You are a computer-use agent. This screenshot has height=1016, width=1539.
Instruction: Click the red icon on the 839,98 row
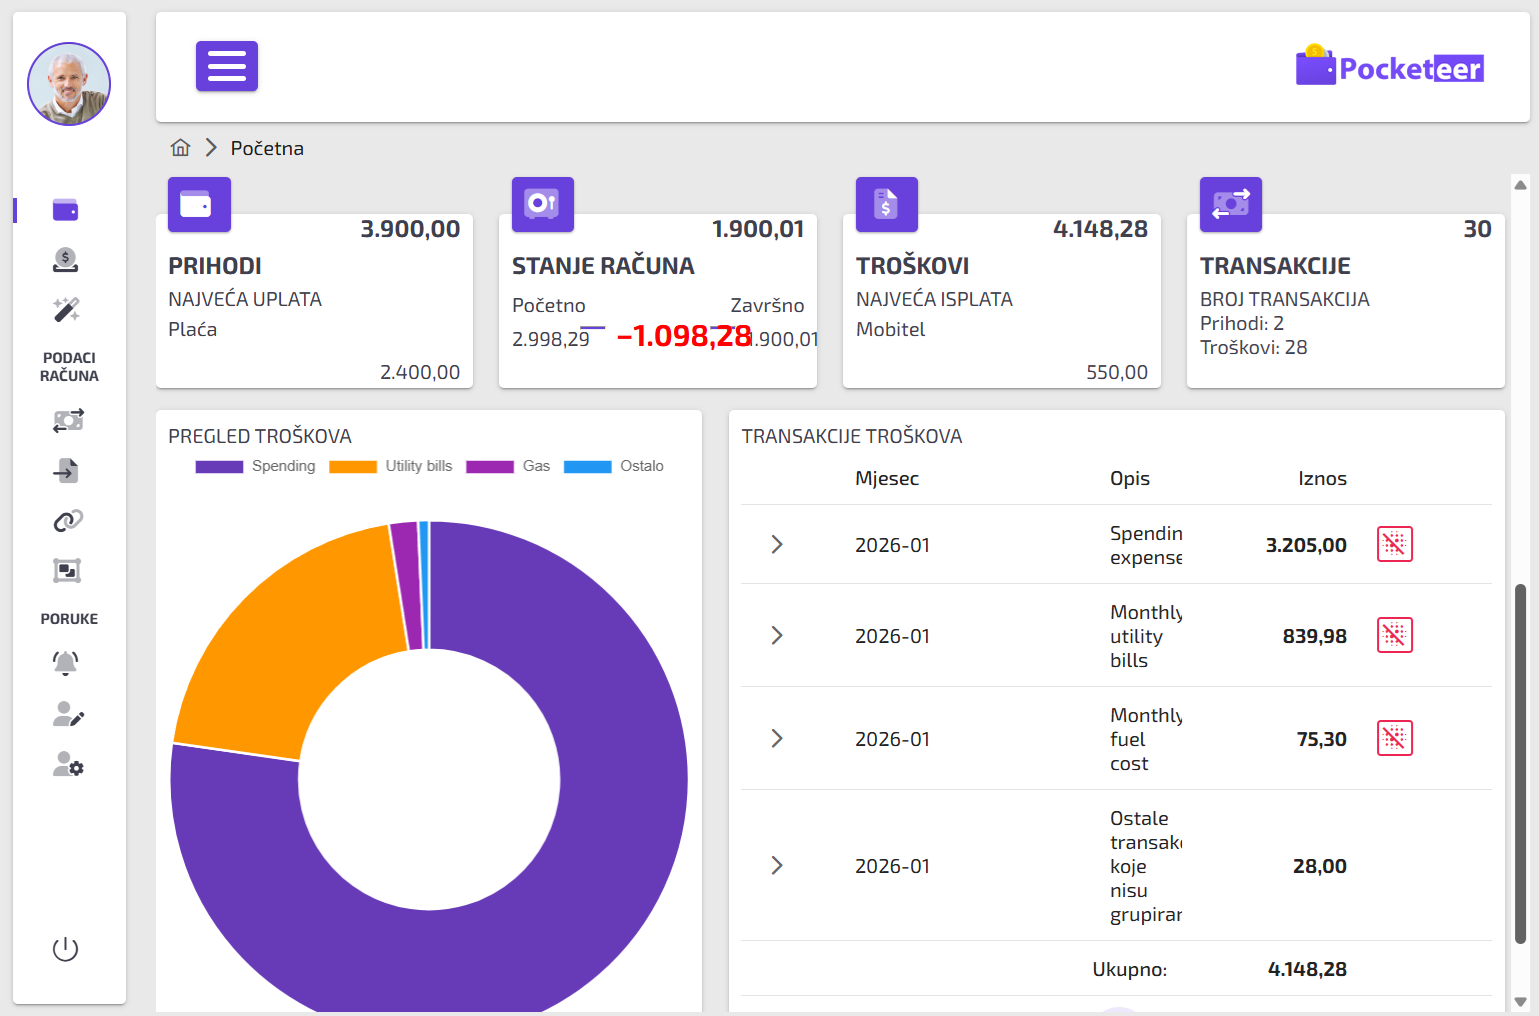pos(1395,635)
